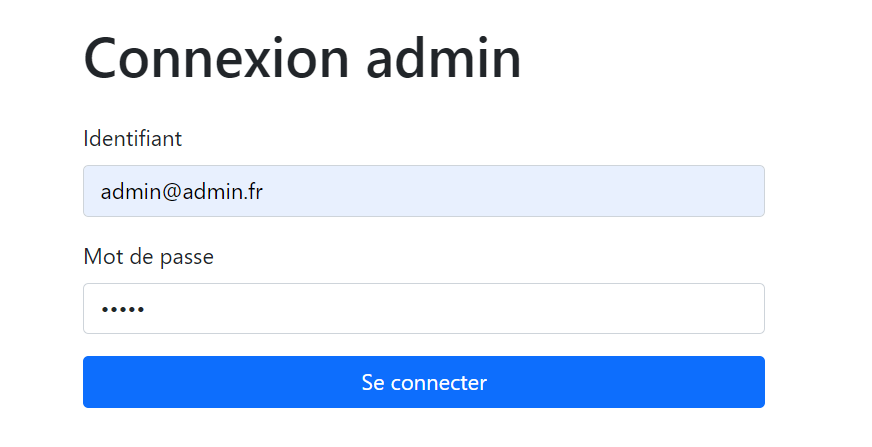Submit the admin login form

(423, 382)
